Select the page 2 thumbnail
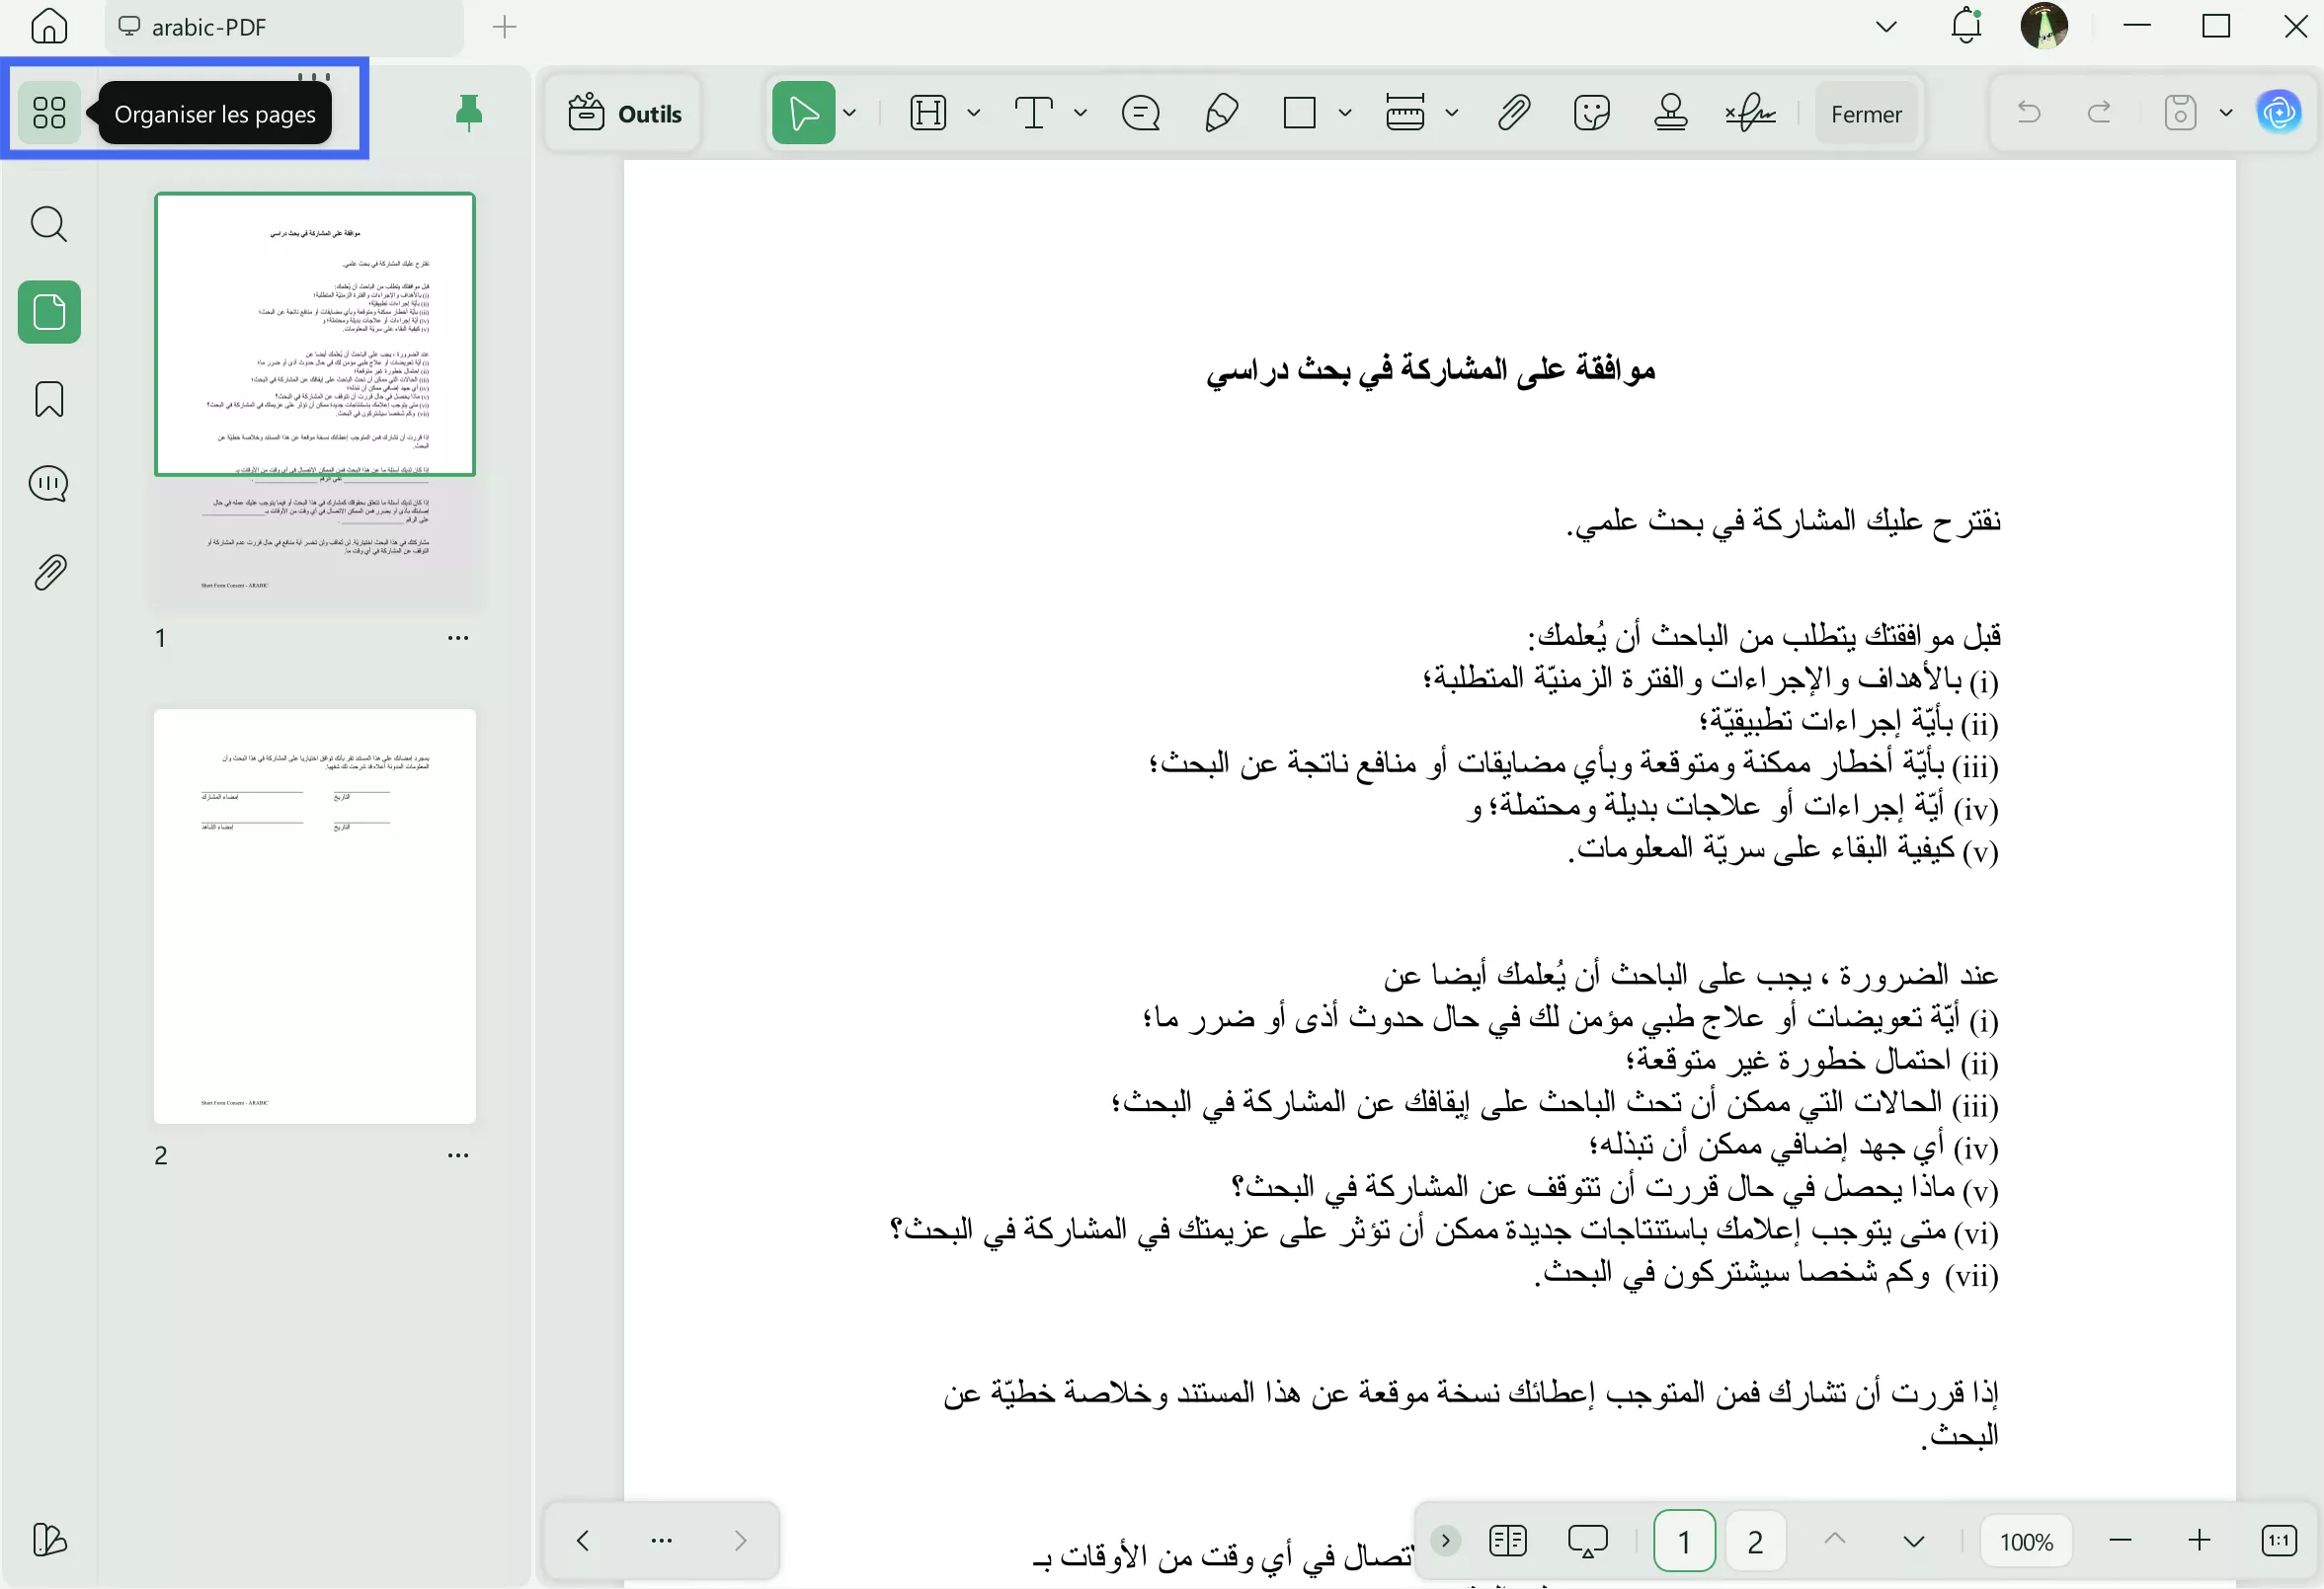 click(x=314, y=915)
